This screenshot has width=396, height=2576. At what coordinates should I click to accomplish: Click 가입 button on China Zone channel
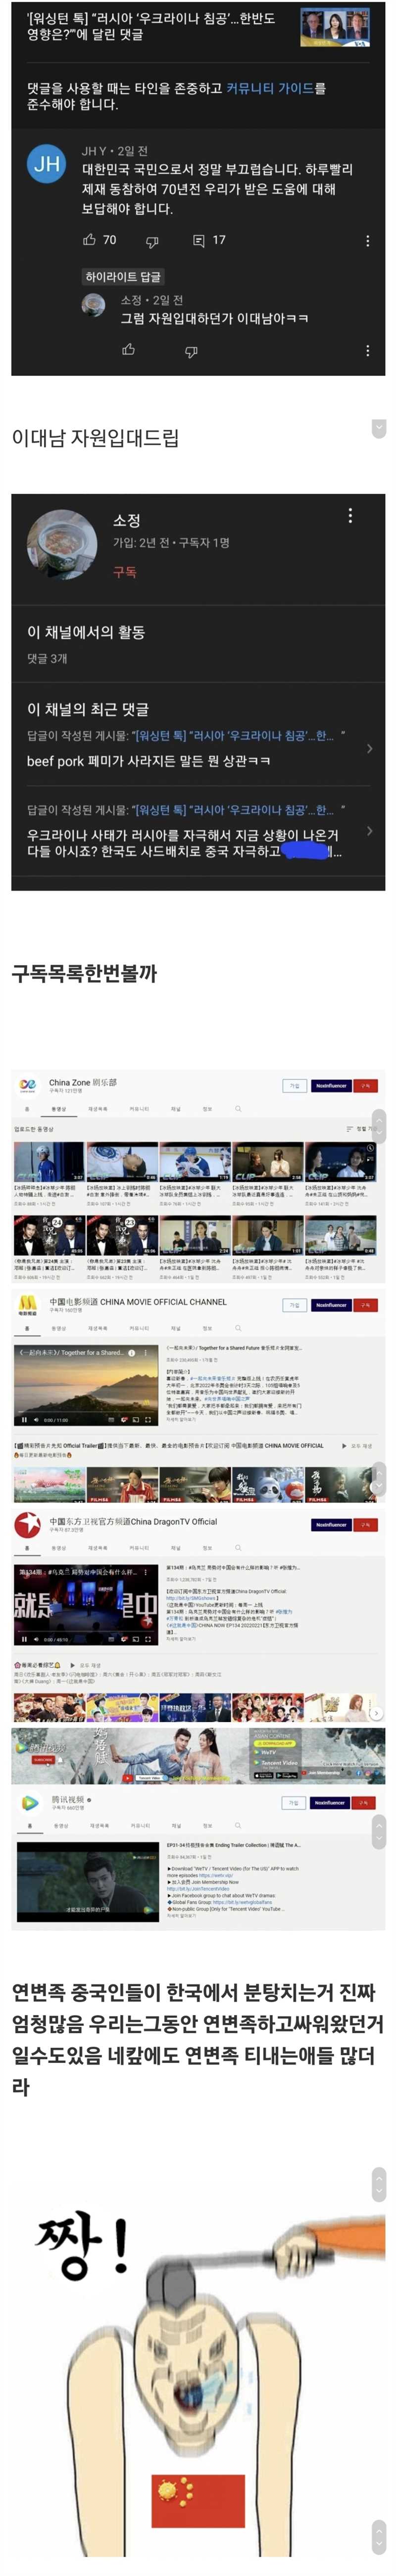point(294,1086)
